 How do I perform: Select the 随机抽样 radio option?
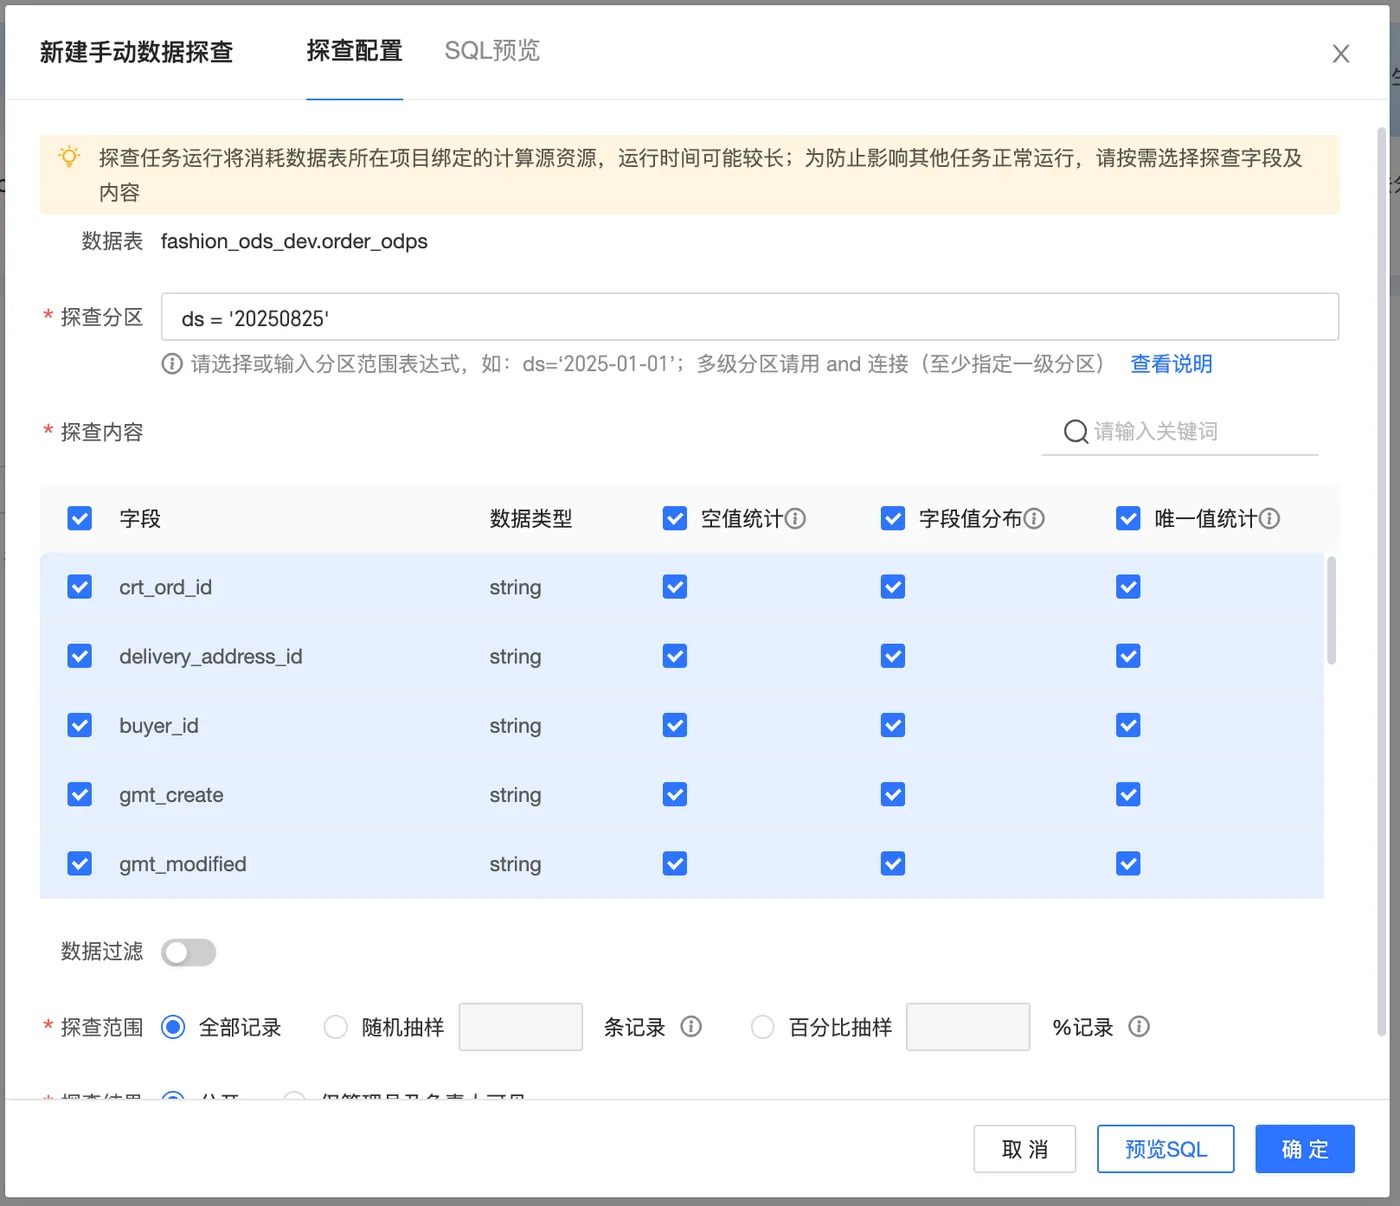(x=336, y=1027)
